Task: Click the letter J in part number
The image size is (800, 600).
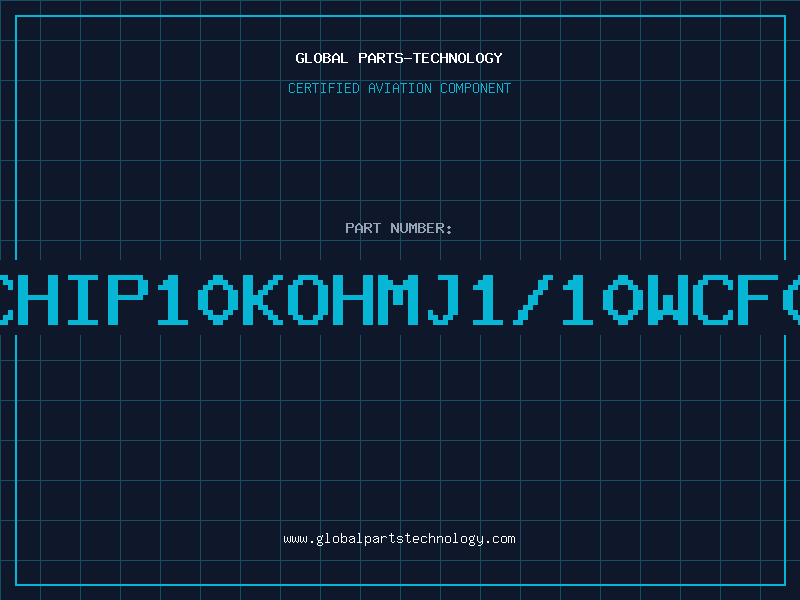Action: coord(443,299)
